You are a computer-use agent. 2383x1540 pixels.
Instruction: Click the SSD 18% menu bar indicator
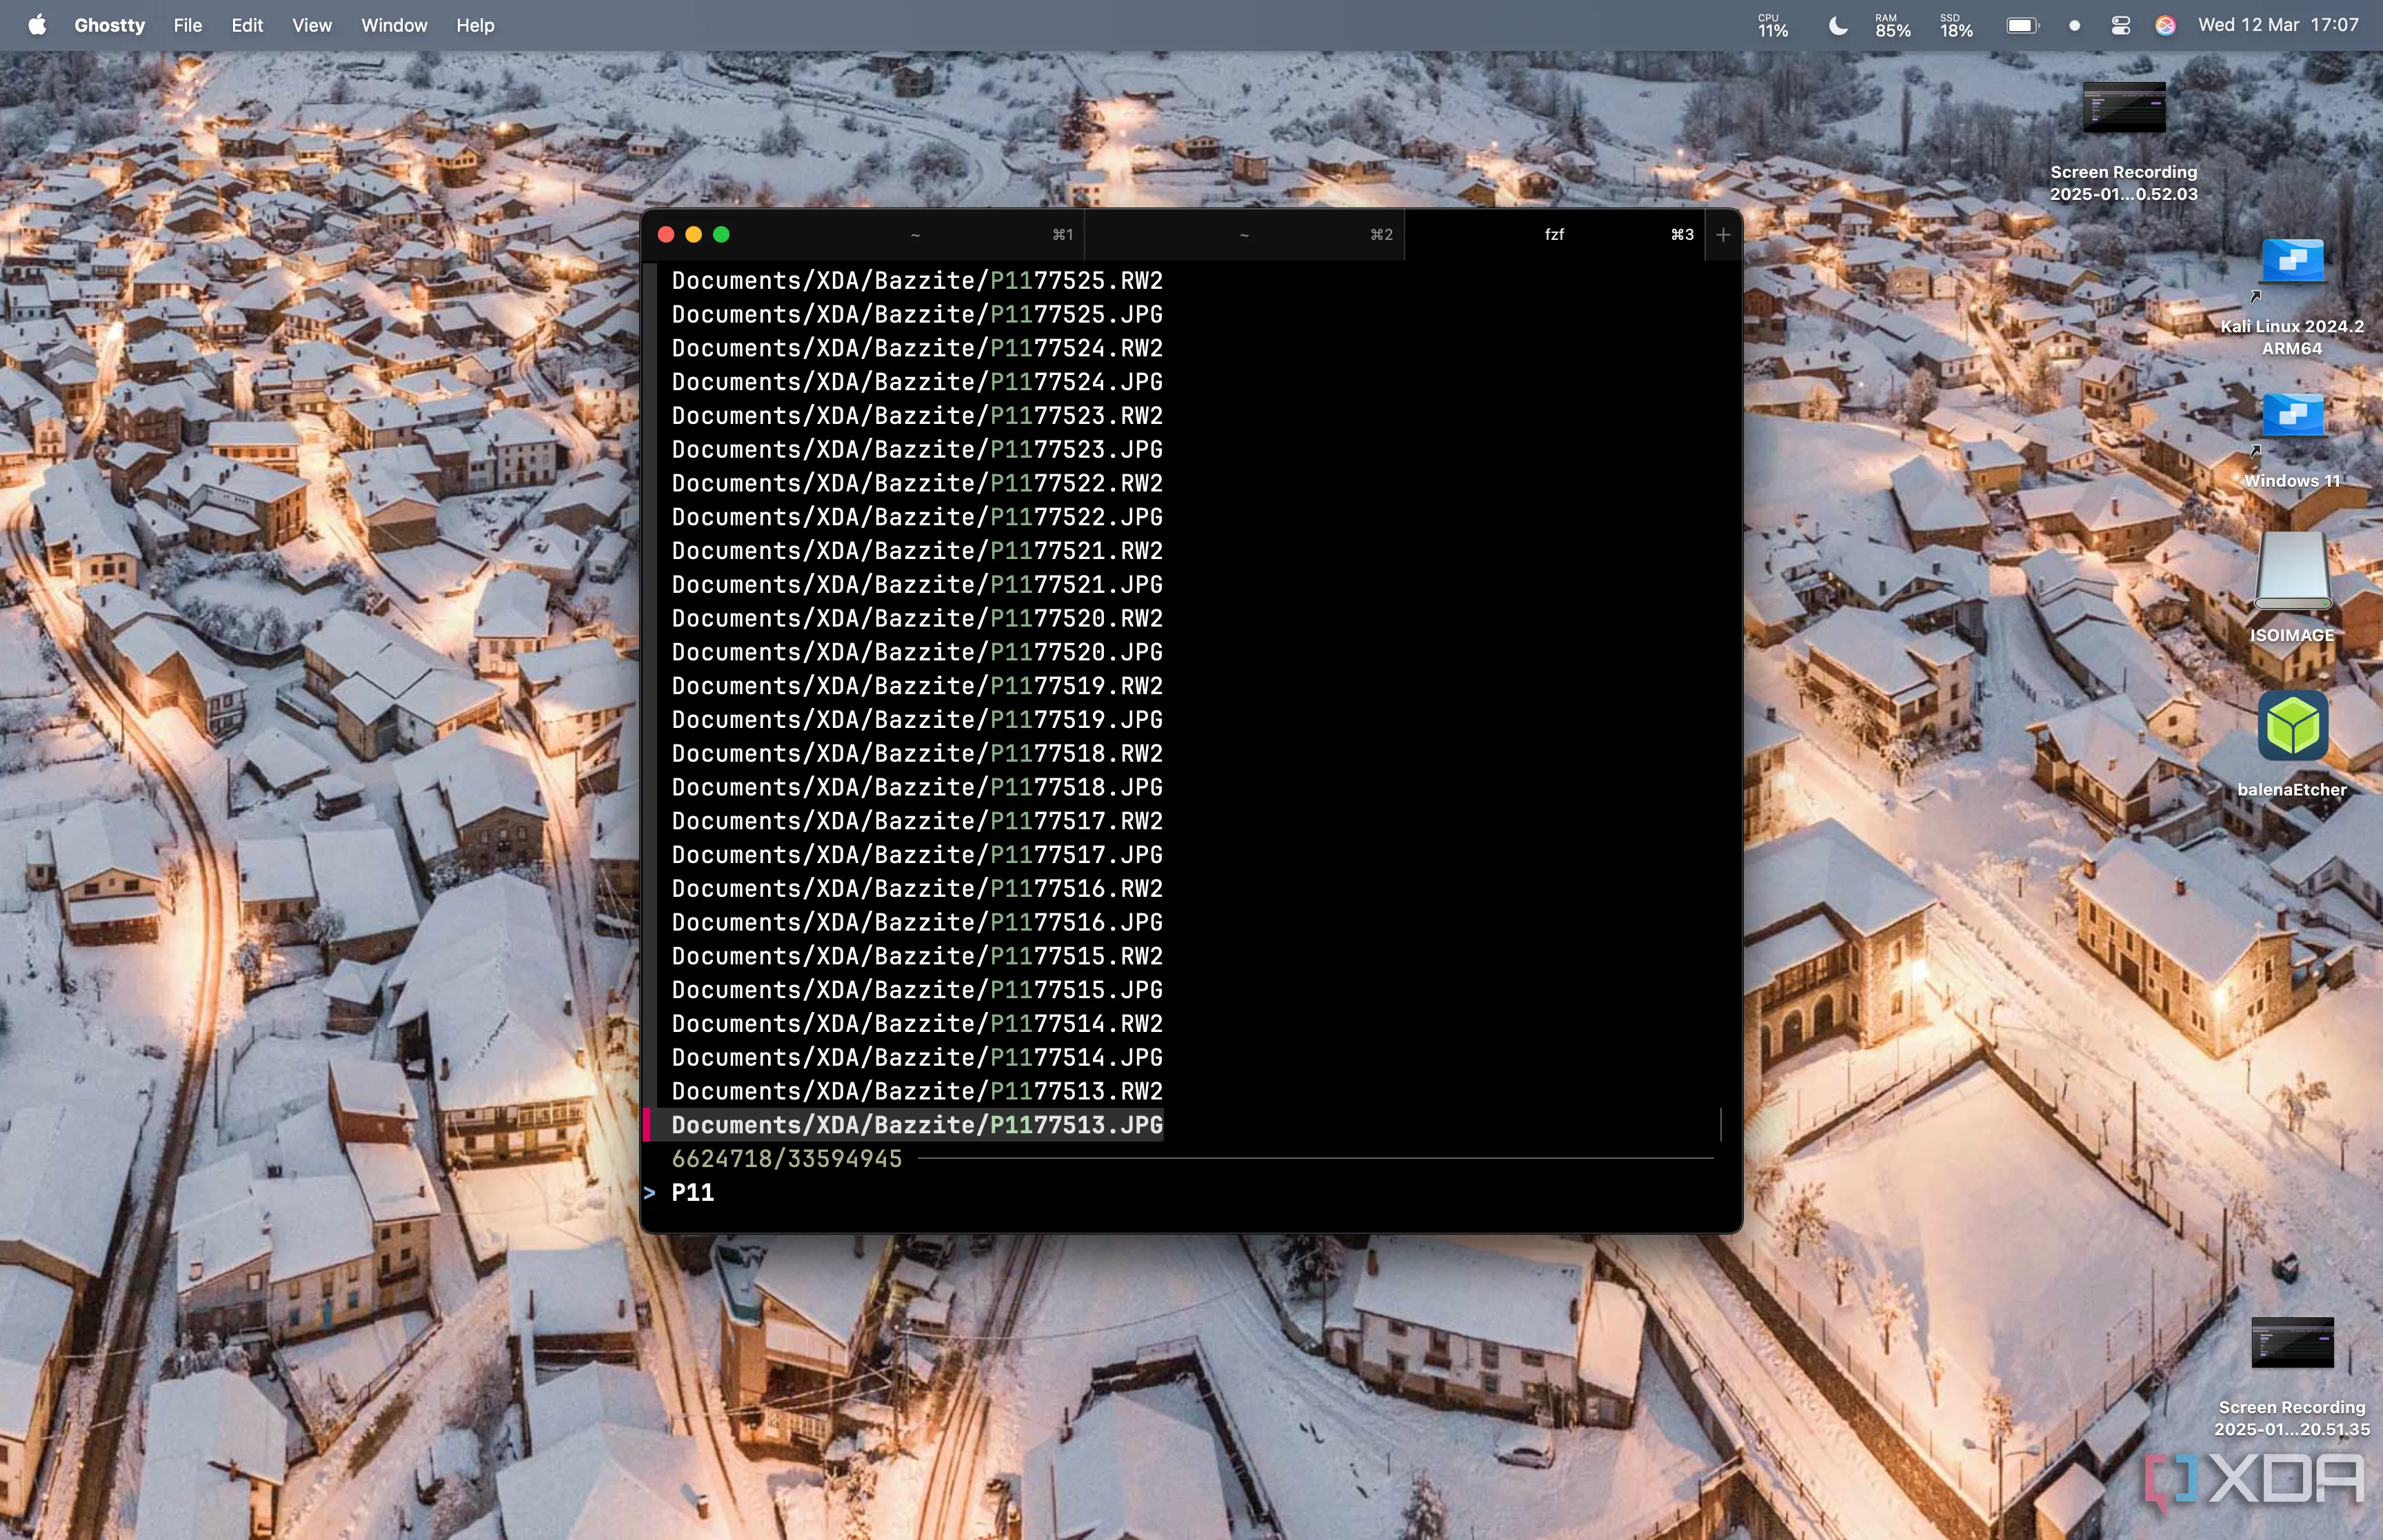tap(1956, 25)
